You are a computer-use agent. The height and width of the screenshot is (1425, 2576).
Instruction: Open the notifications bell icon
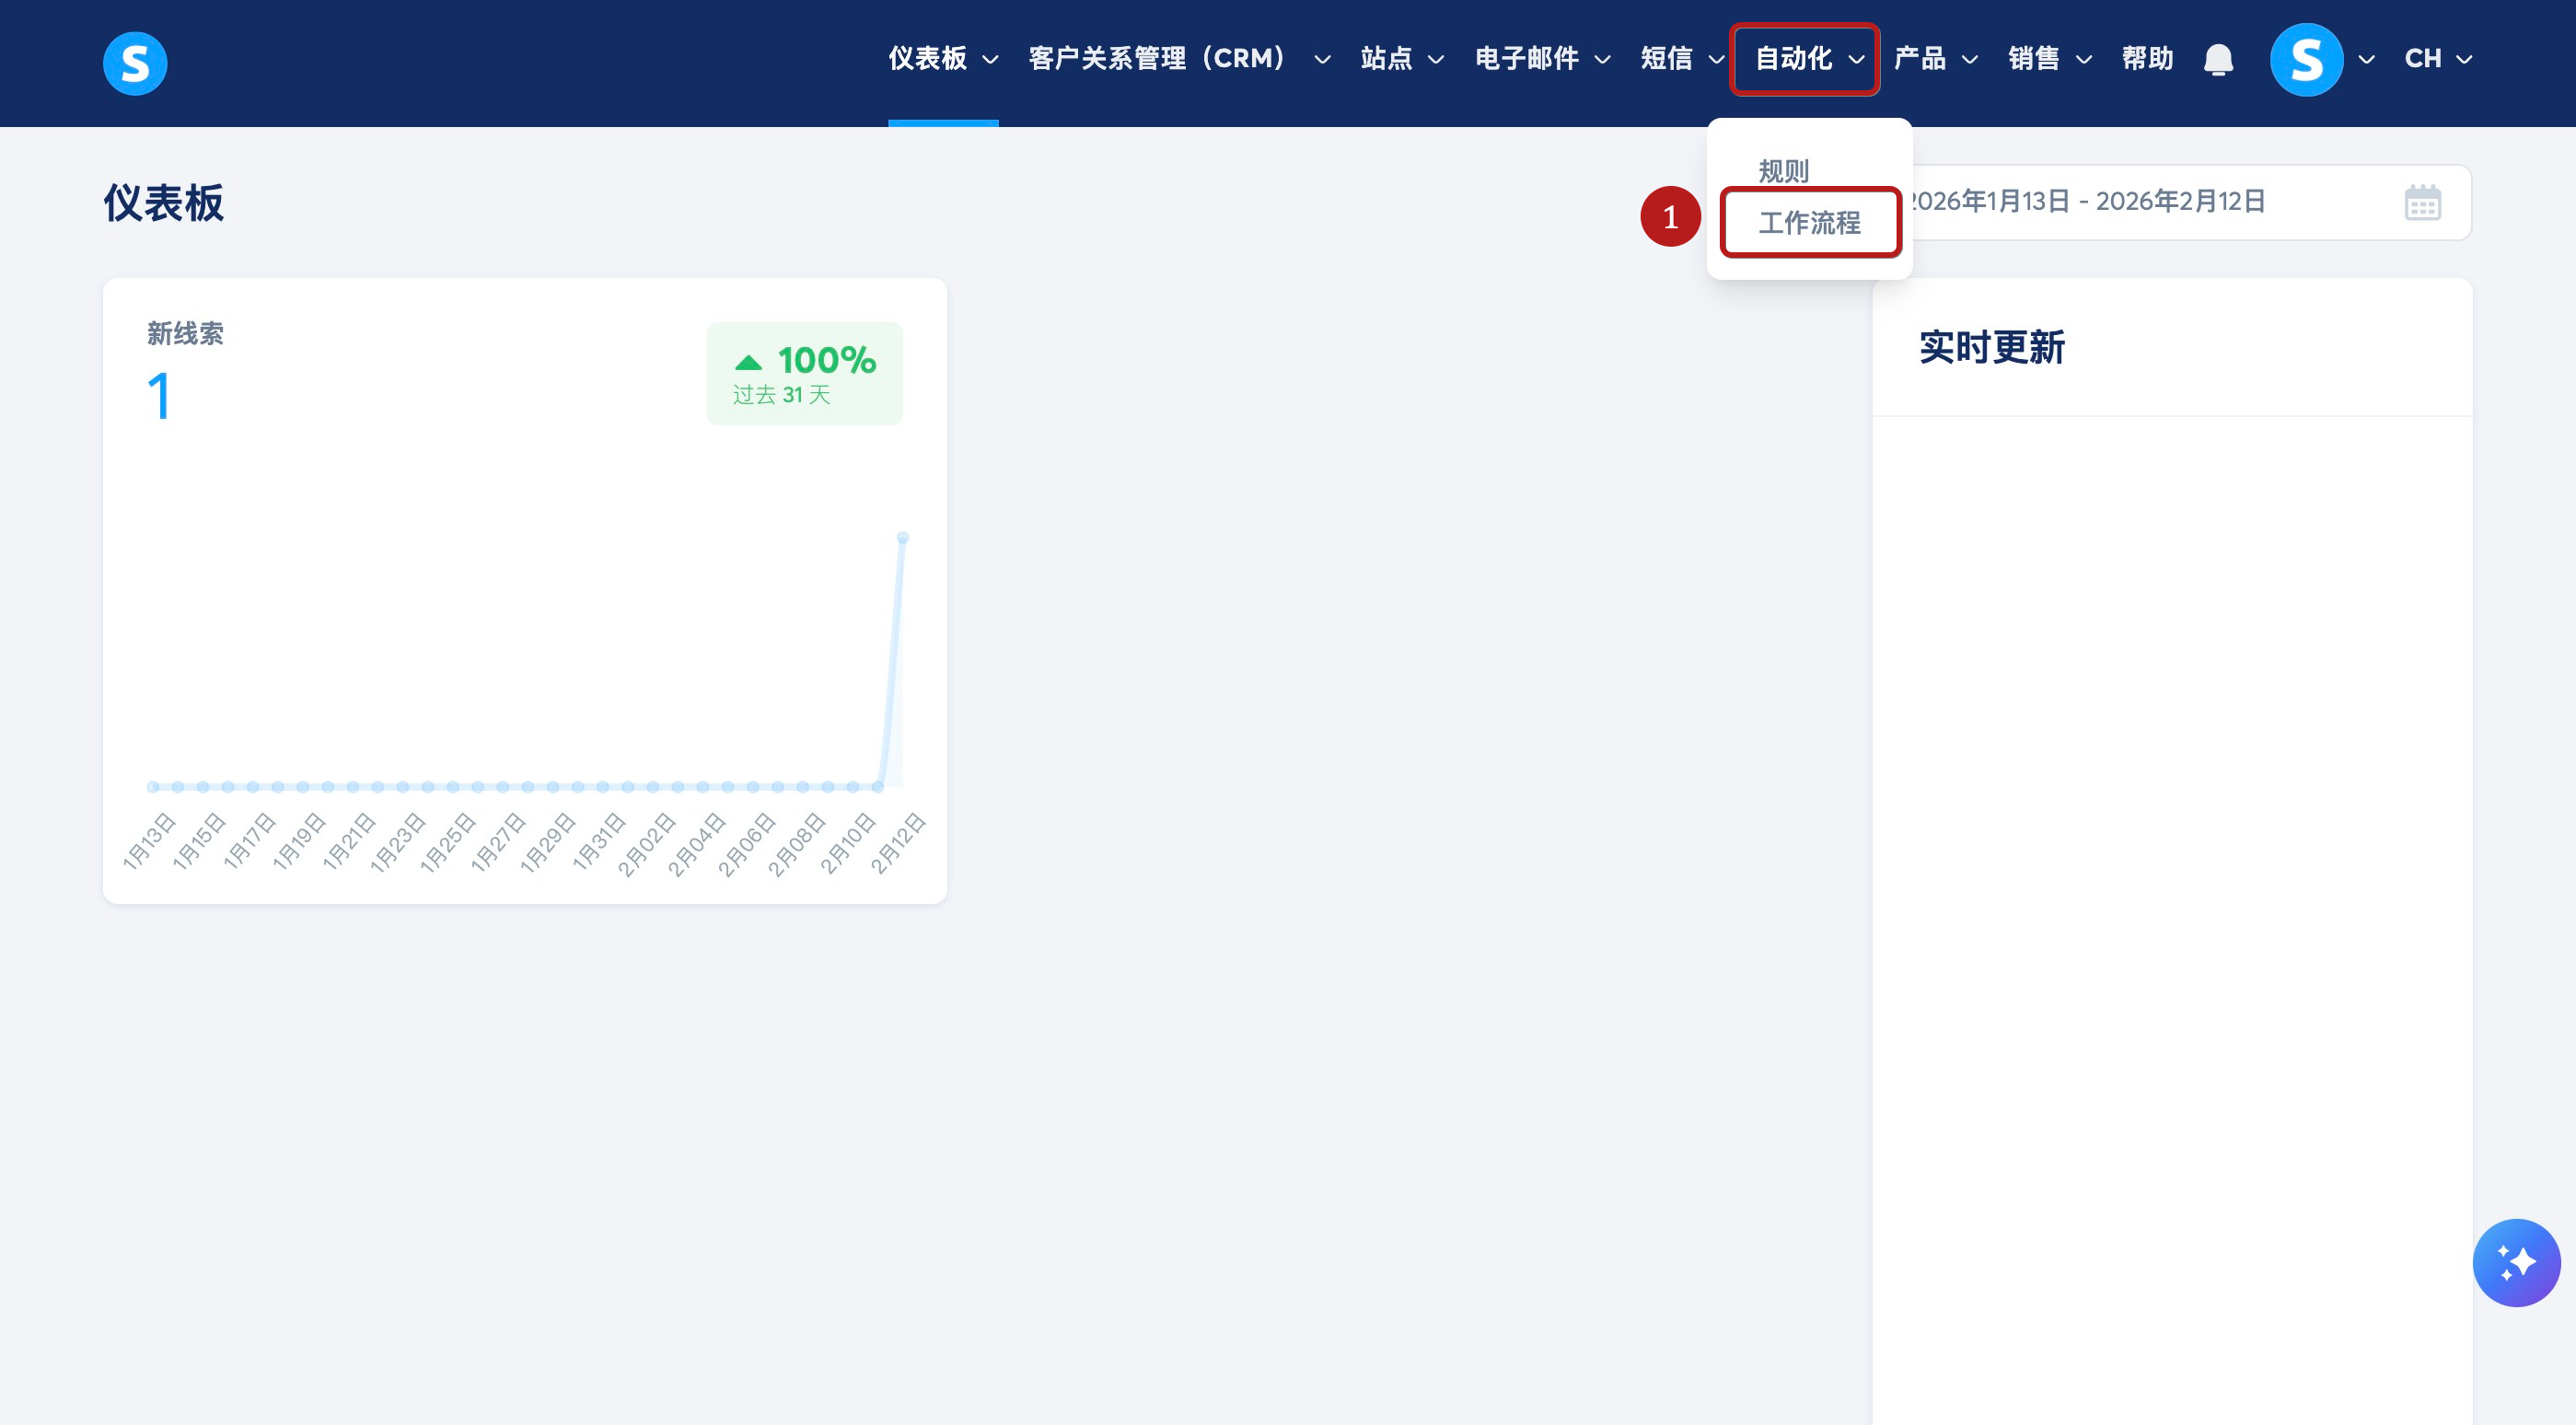click(2218, 60)
